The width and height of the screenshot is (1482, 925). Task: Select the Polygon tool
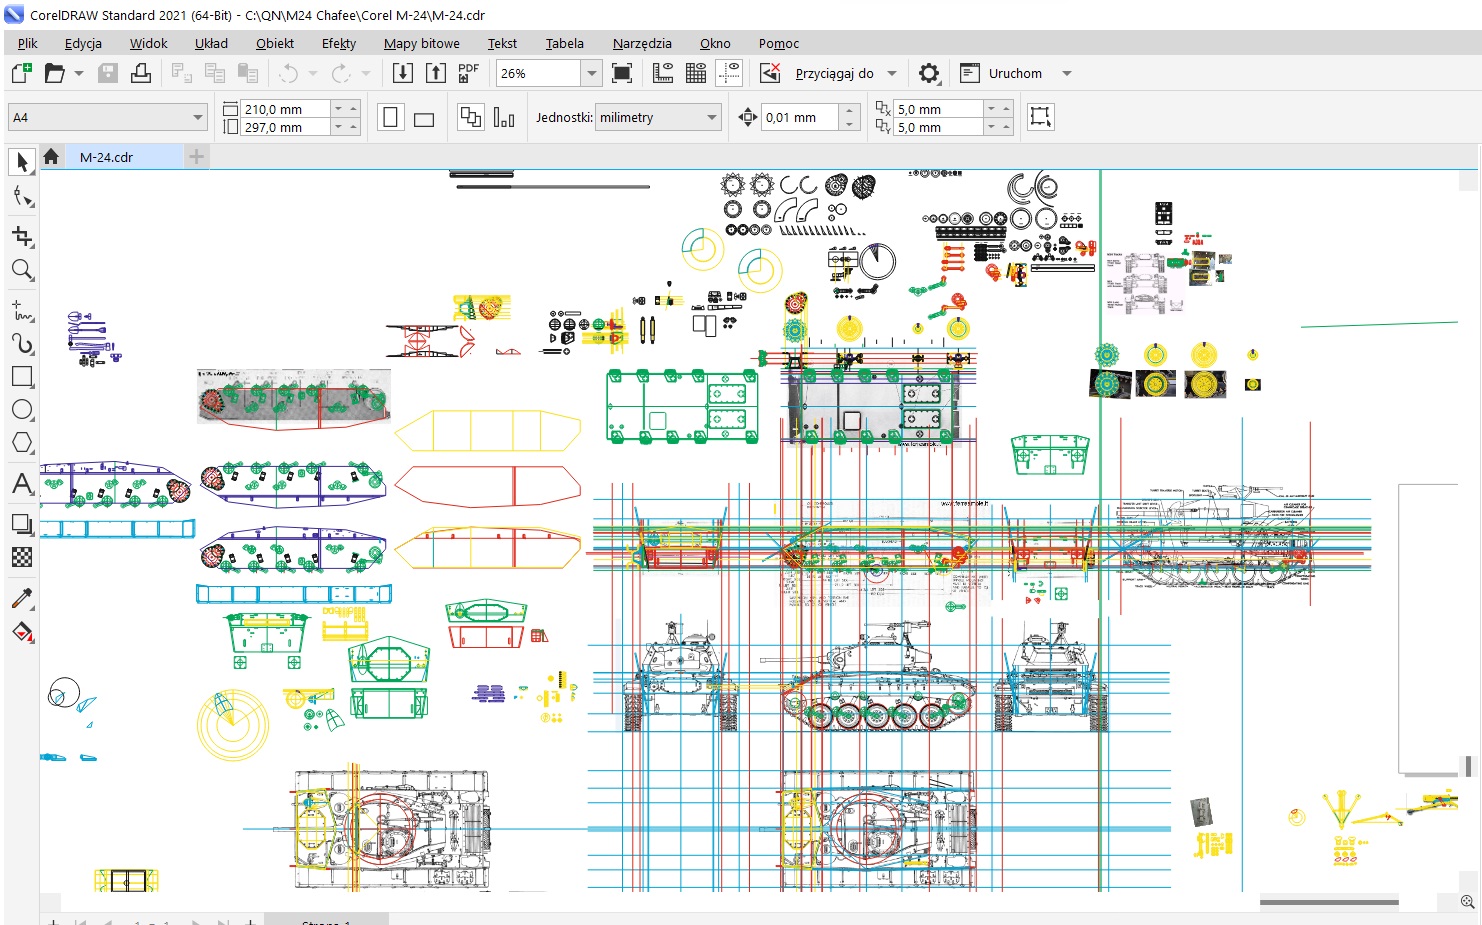[22, 443]
